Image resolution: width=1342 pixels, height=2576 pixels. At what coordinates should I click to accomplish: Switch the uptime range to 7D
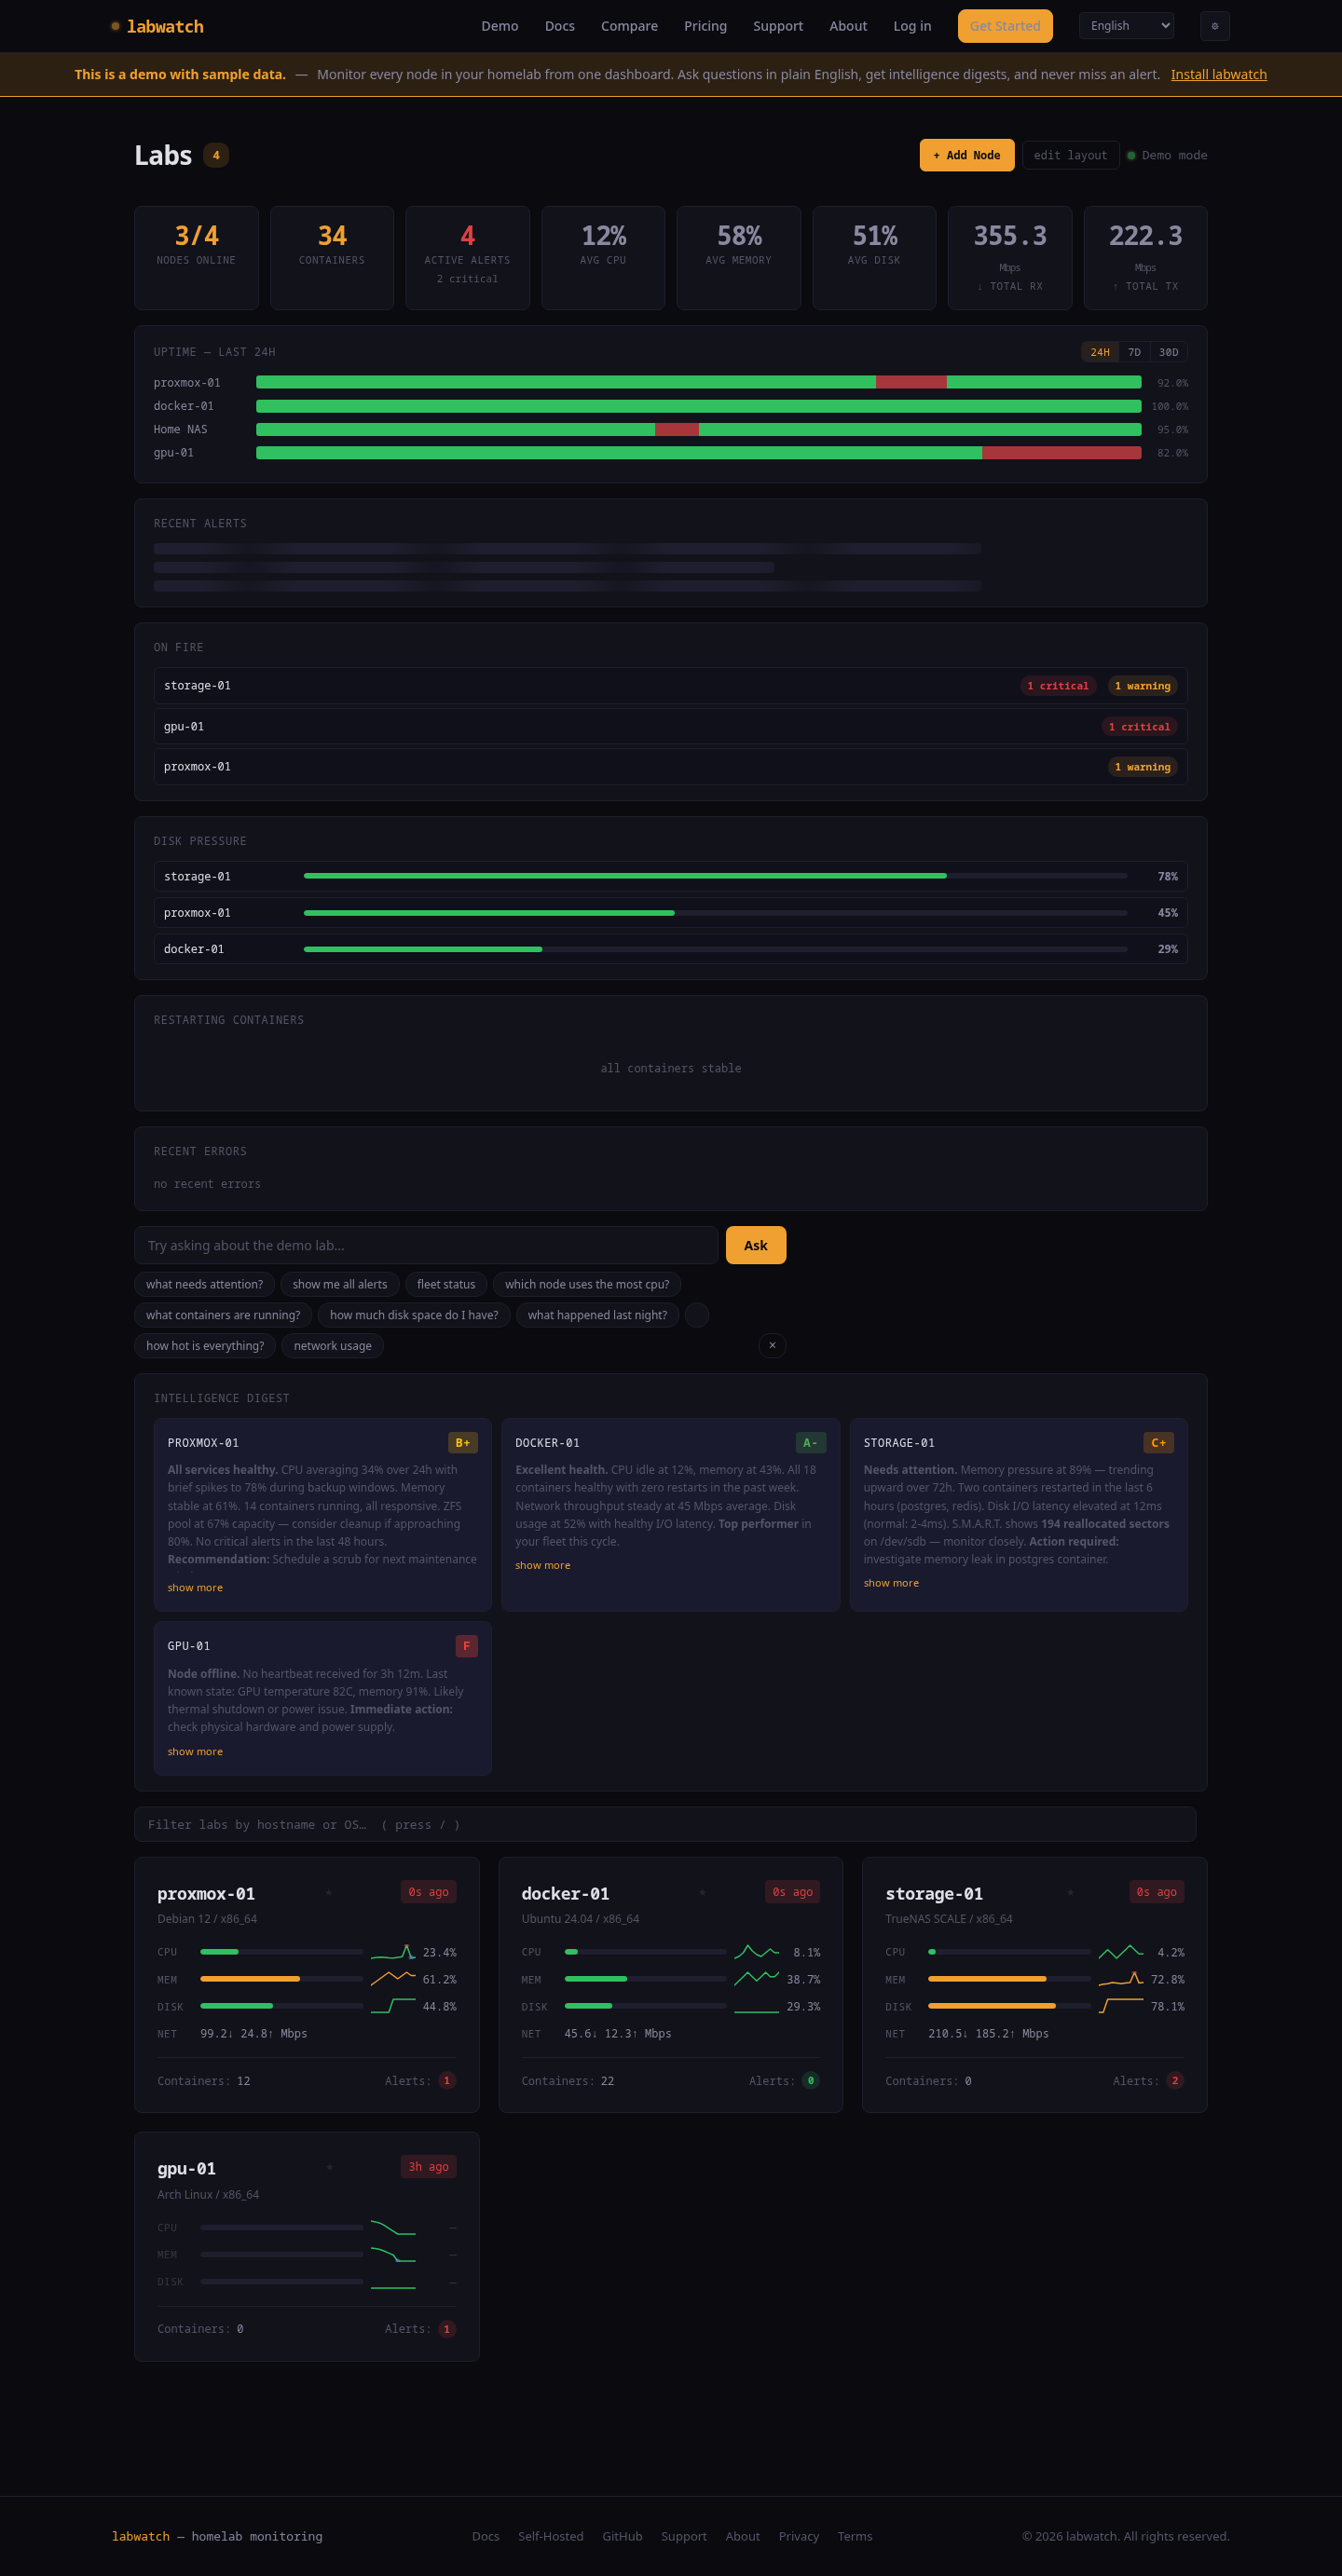pyautogui.click(x=1134, y=352)
